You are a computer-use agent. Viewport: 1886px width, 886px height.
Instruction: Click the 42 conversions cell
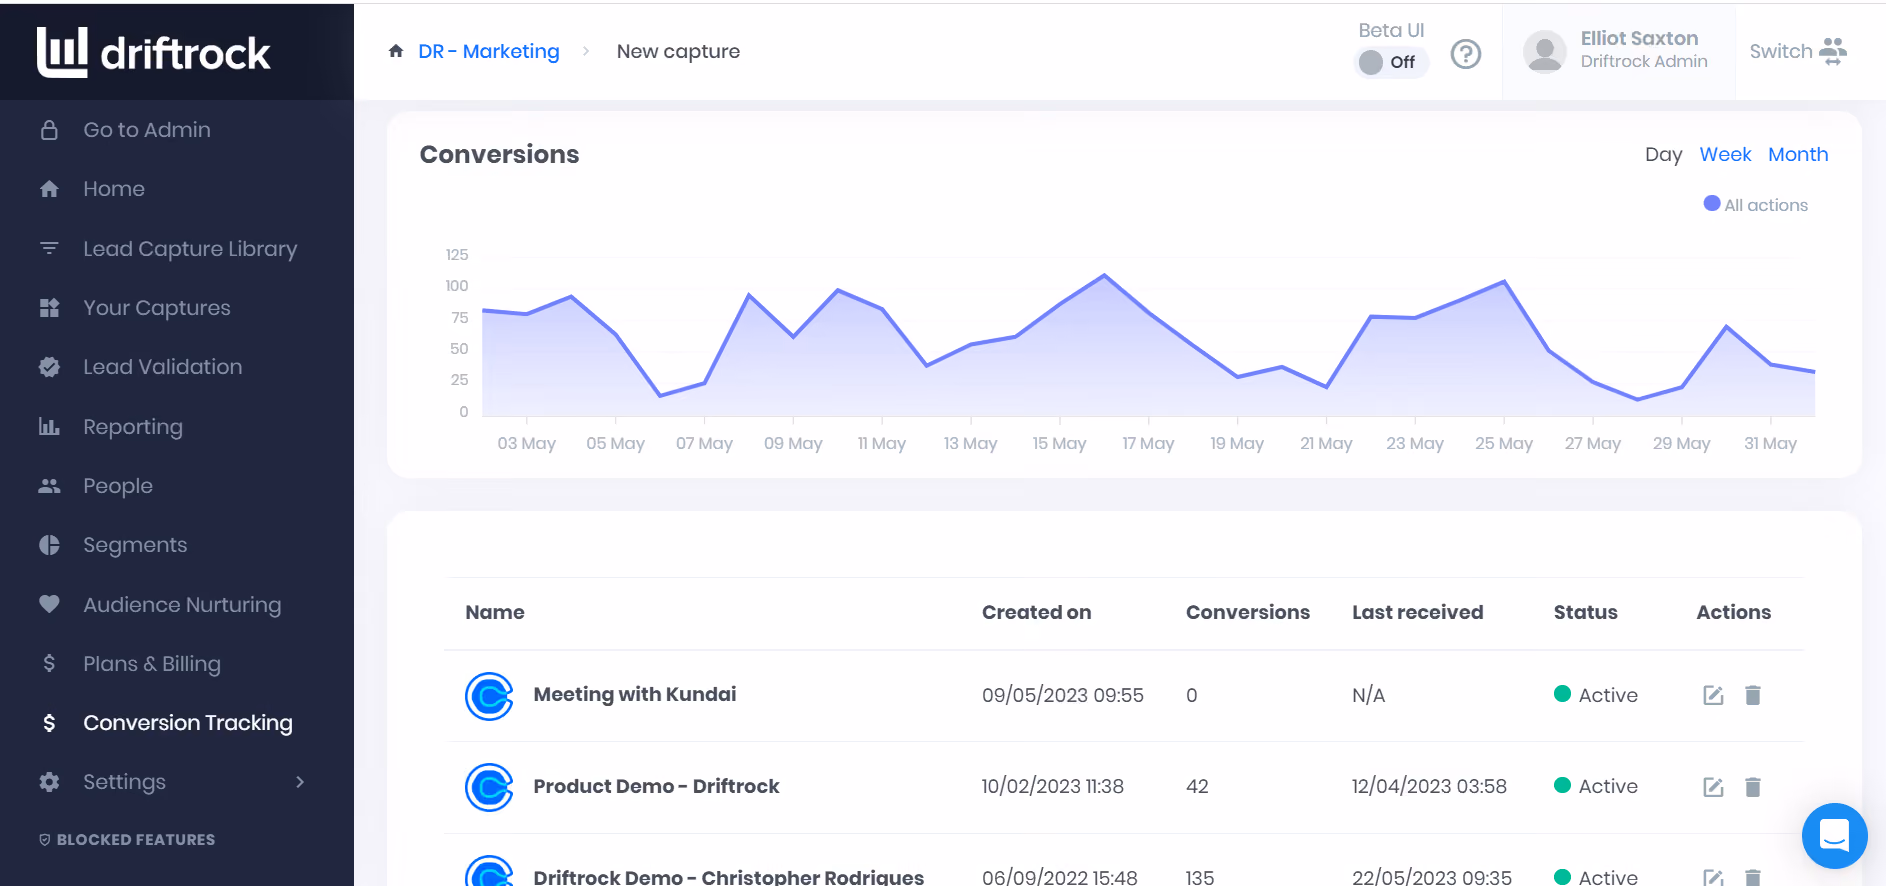(x=1197, y=787)
